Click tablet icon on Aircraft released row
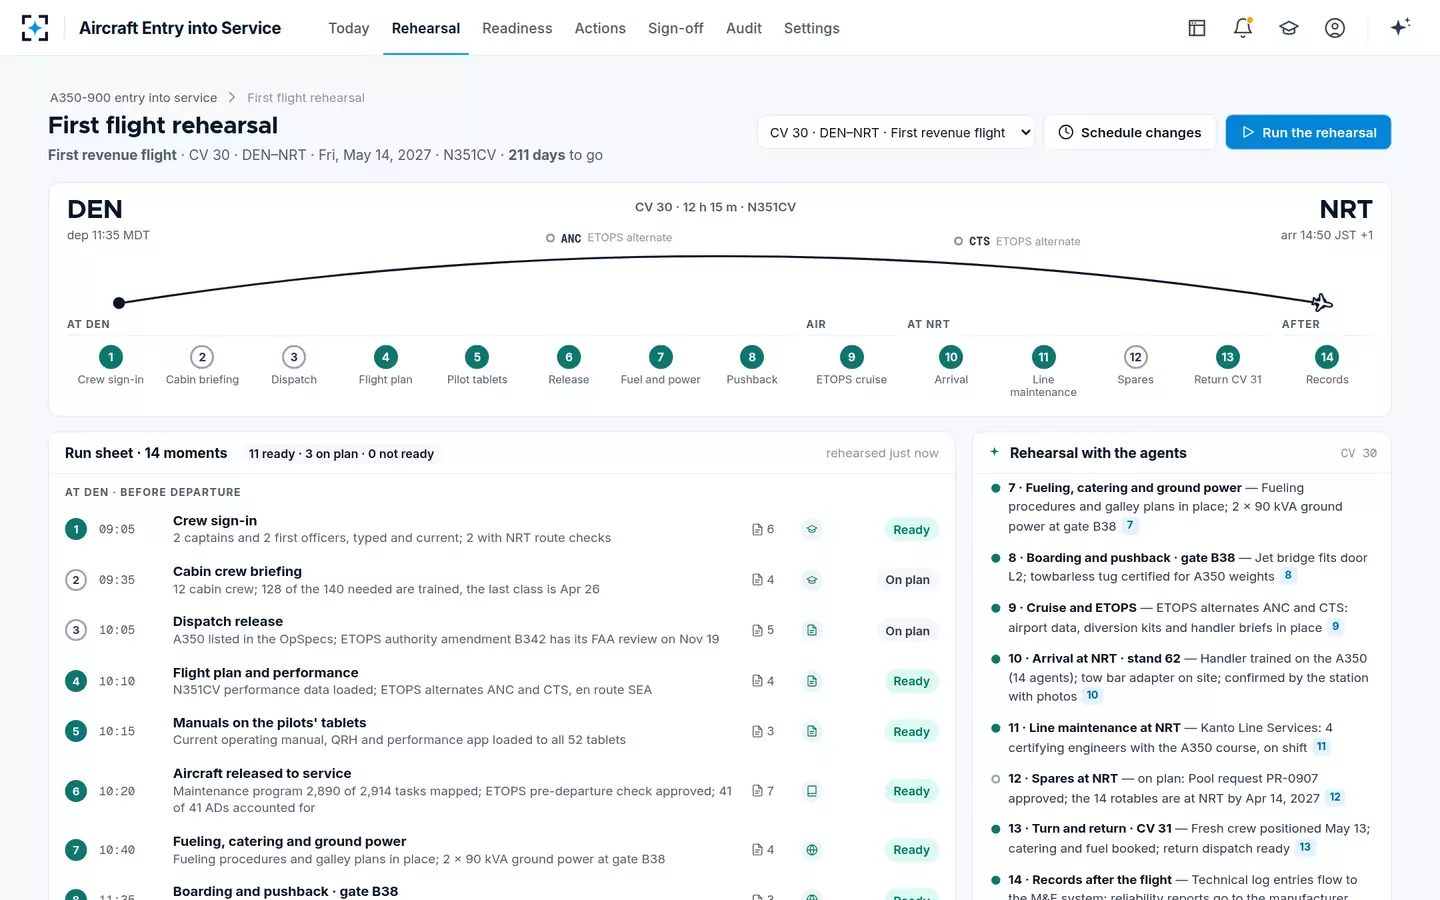 click(x=812, y=791)
